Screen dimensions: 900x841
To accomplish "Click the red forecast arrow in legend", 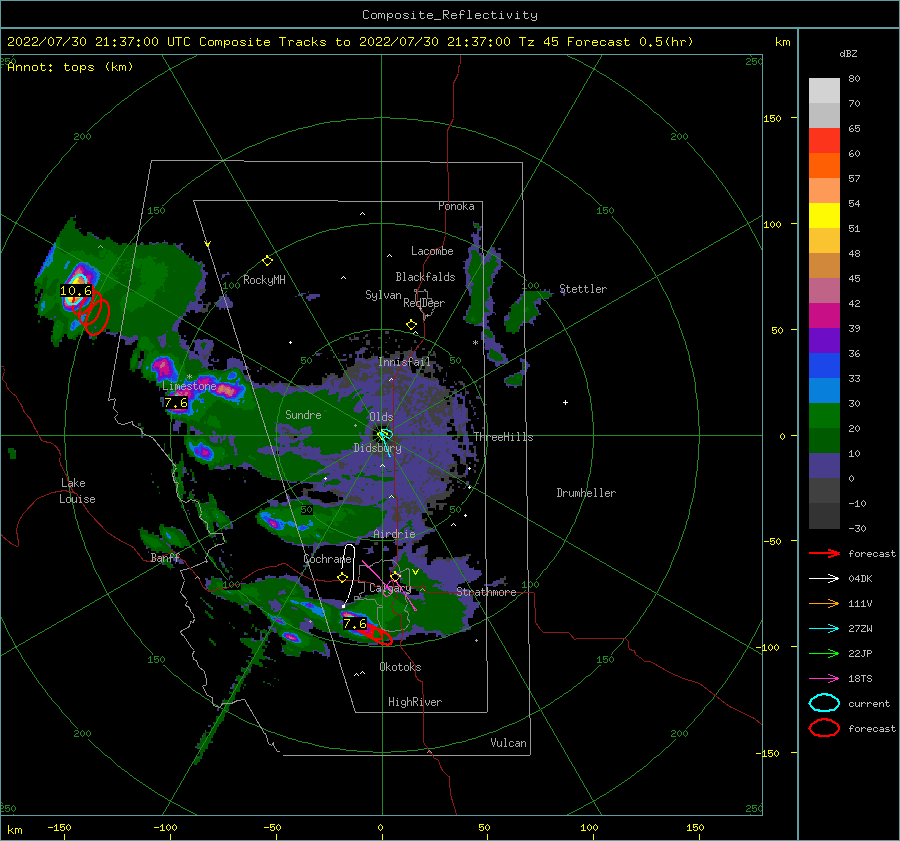I will (x=824, y=553).
